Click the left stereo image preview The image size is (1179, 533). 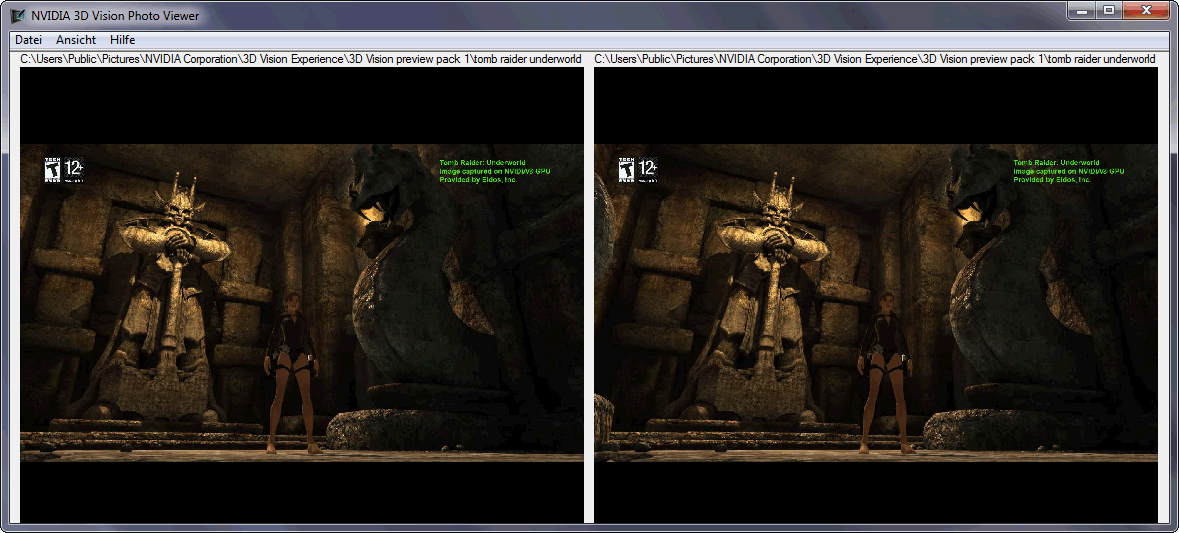302,295
